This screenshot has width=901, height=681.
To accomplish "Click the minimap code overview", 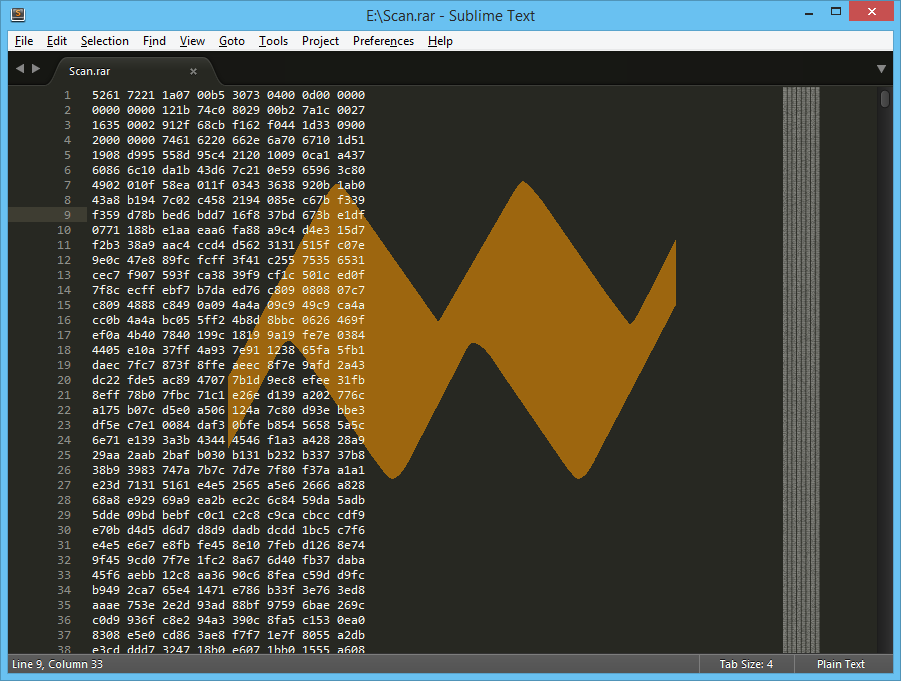I will pyautogui.click(x=801, y=370).
